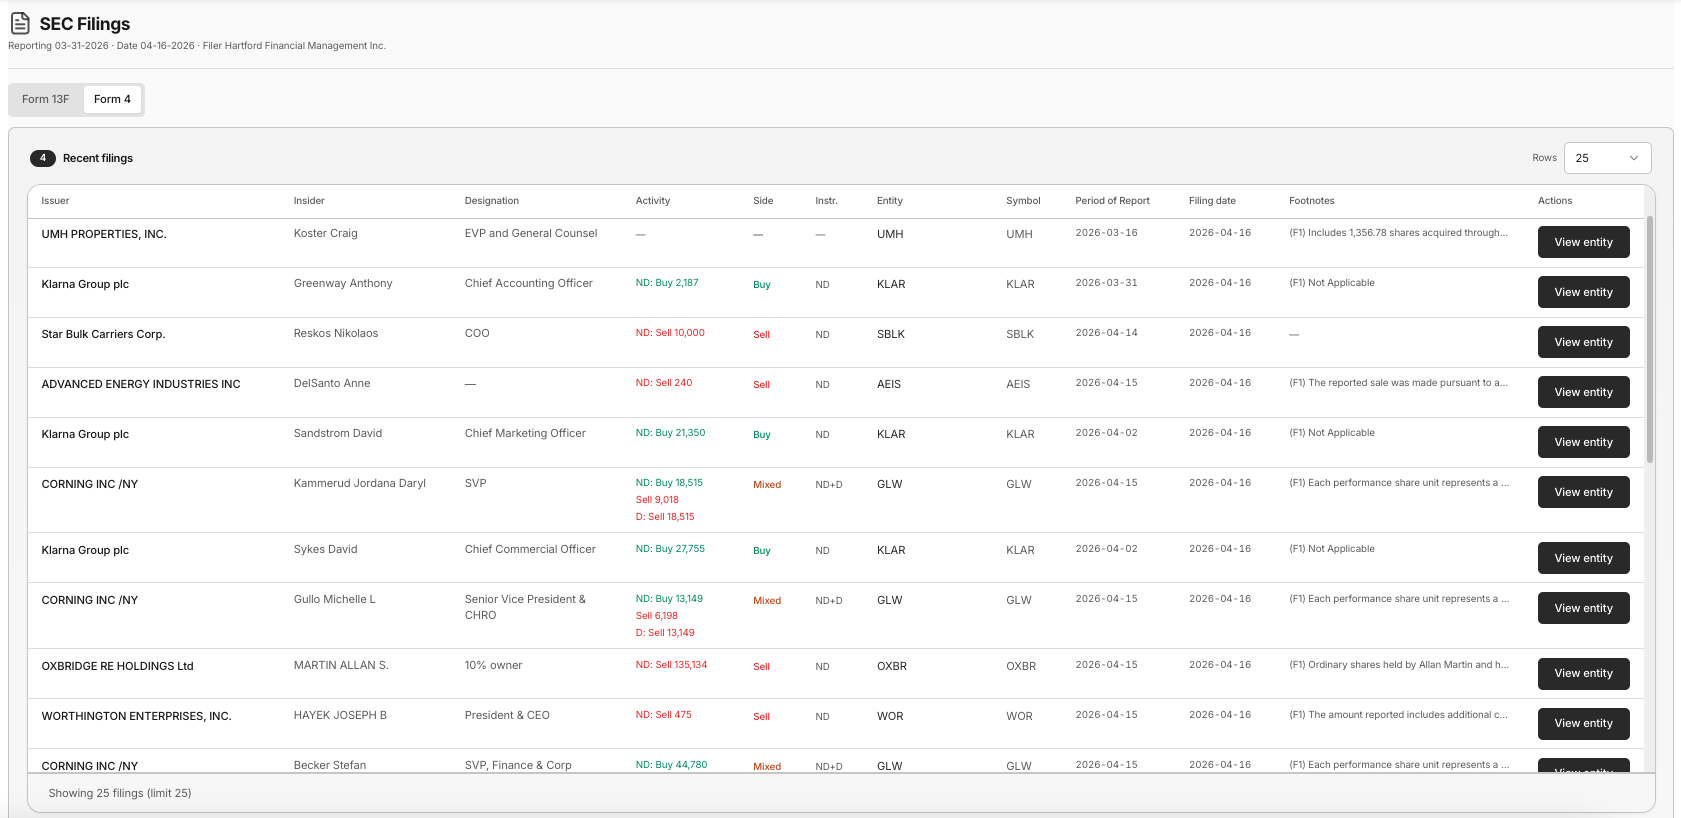Select insider Koster Craig

325,233
